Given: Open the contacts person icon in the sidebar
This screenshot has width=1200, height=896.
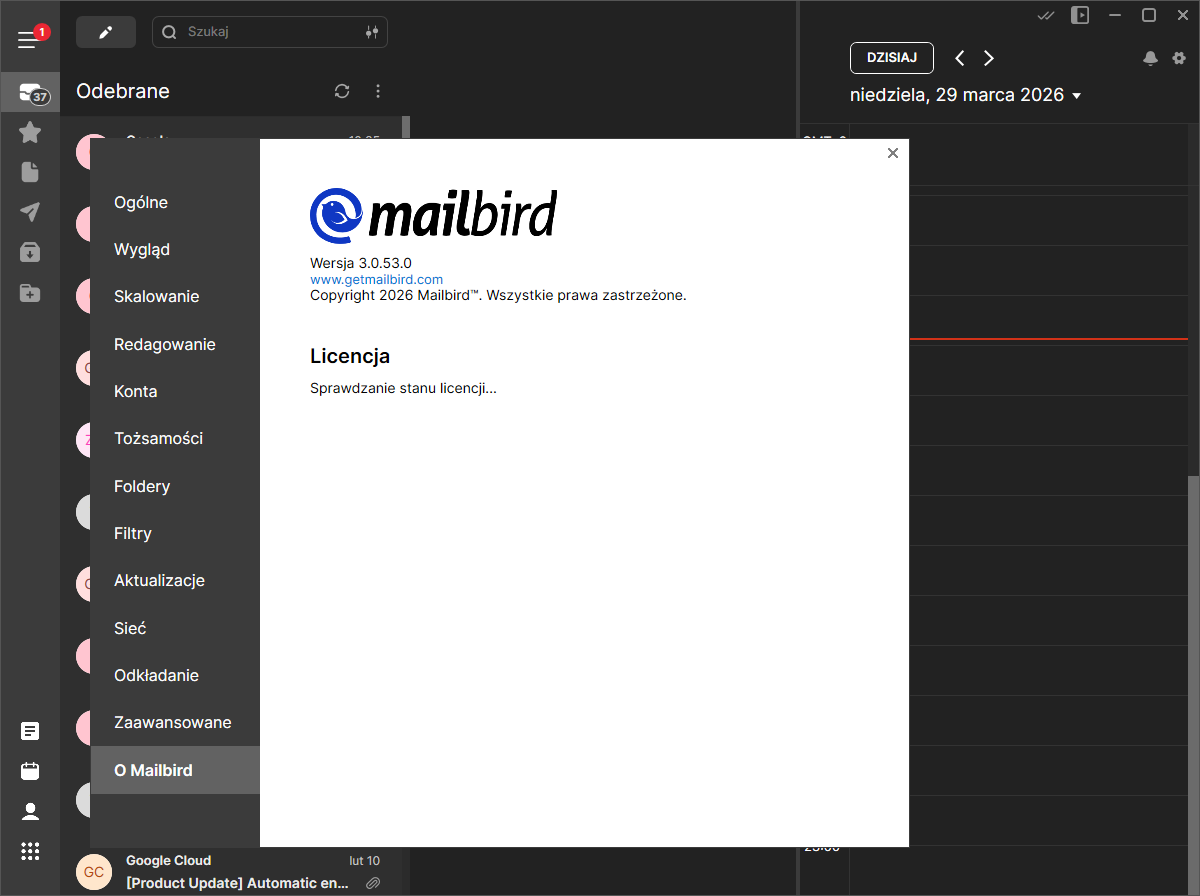Looking at the screenshot, I should click(30, 811).
